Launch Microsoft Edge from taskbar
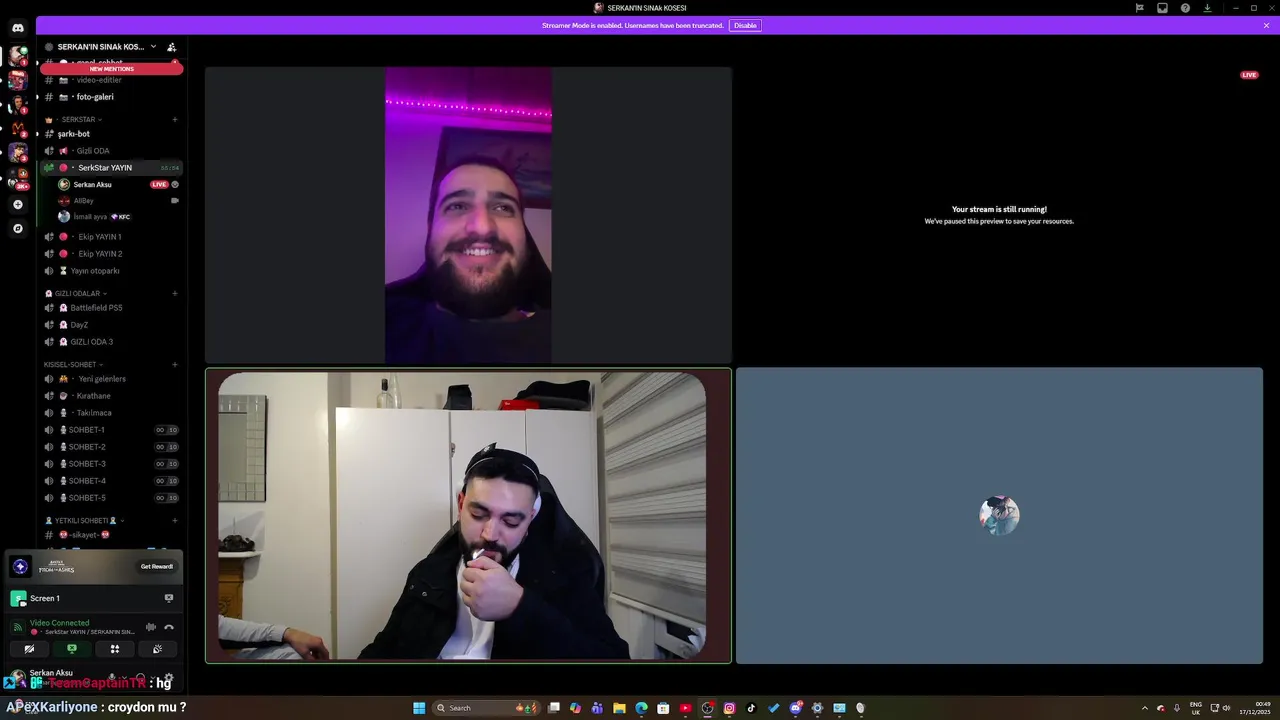 click(x=641, y=708)
